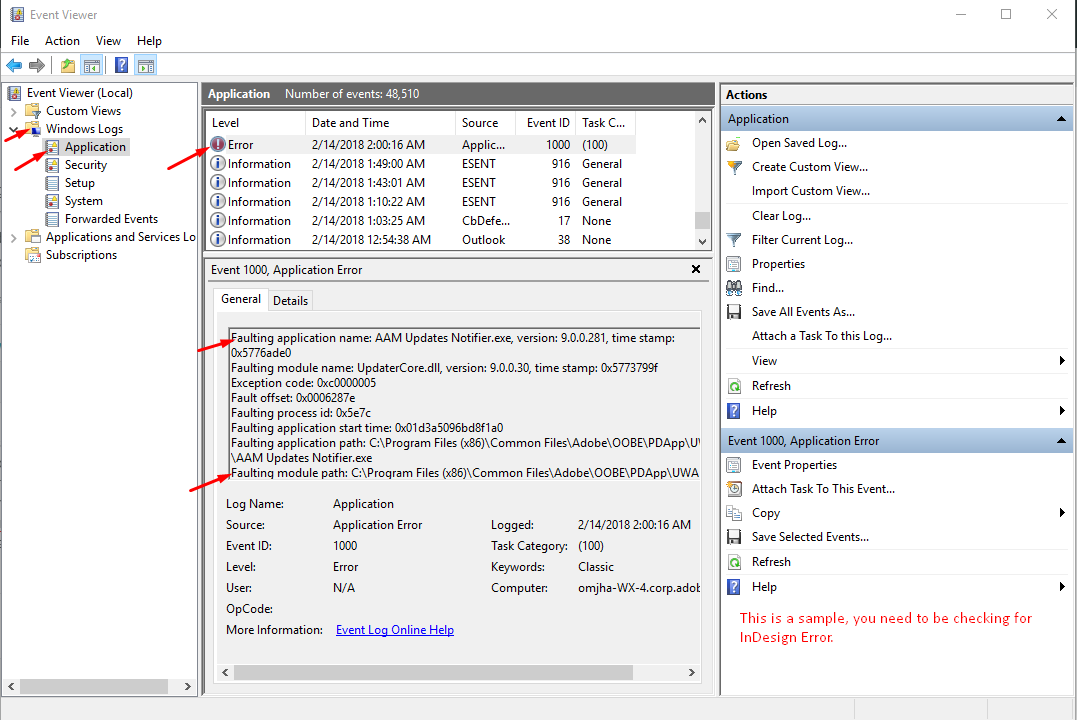Viewport: 1077px width, 720px height.
Task: Open the Action menu
Action: pos(62,41)
